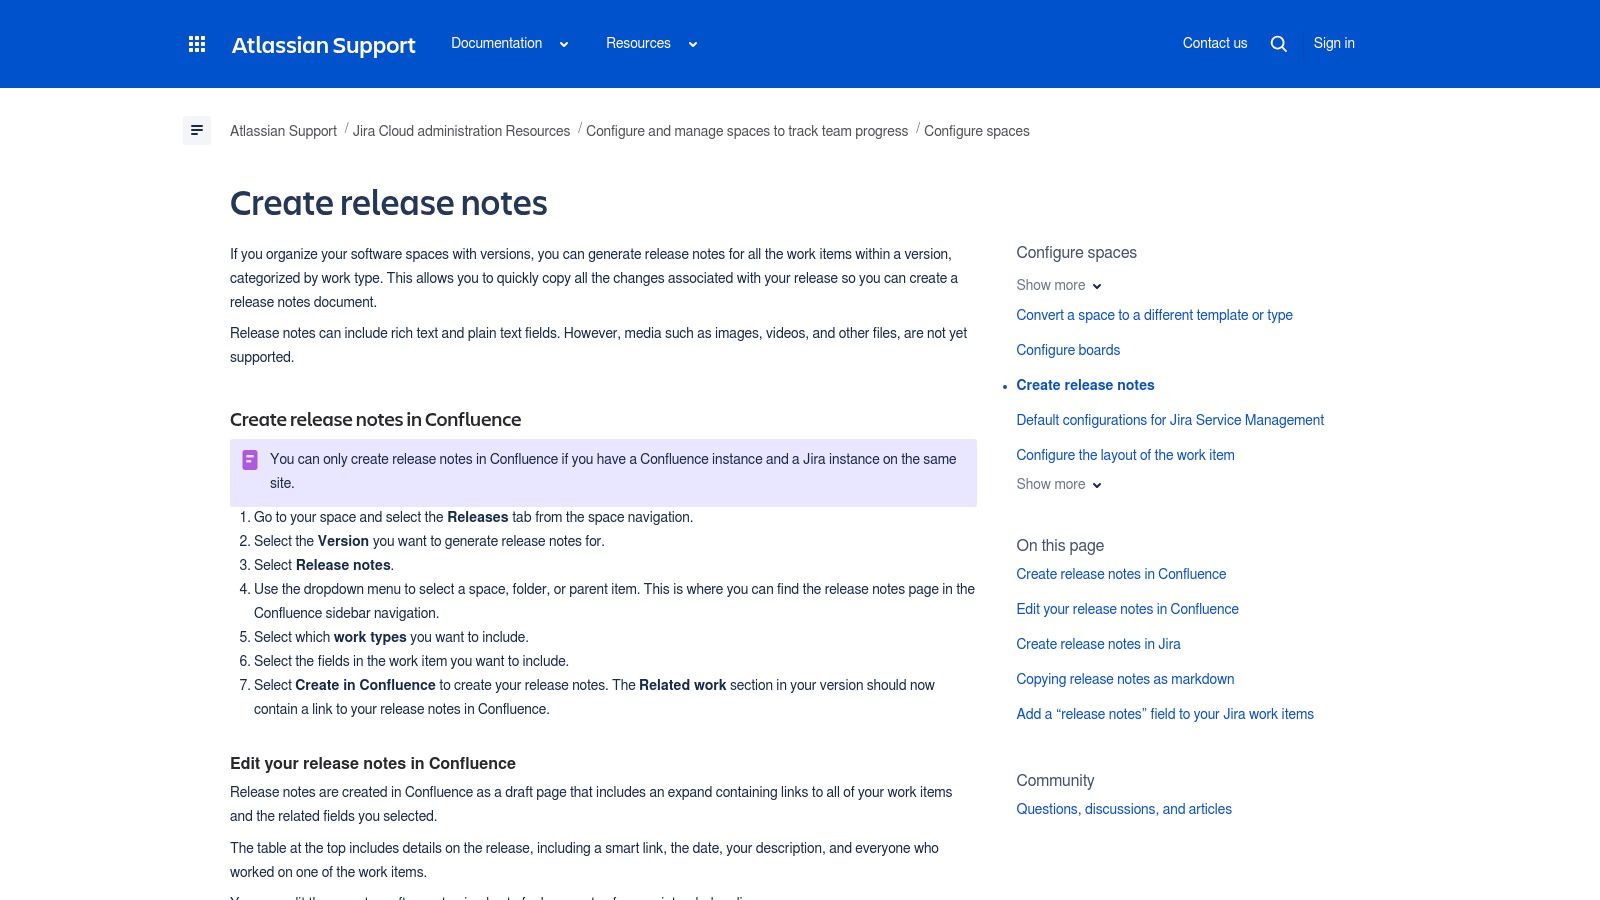Viewport: 1600px width, 900px height.
Task: Select Create release notes in sidebar
Action: [1085, 385]
